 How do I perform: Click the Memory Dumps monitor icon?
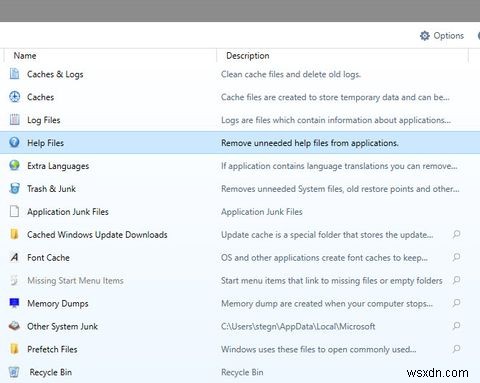coord(14,303)
